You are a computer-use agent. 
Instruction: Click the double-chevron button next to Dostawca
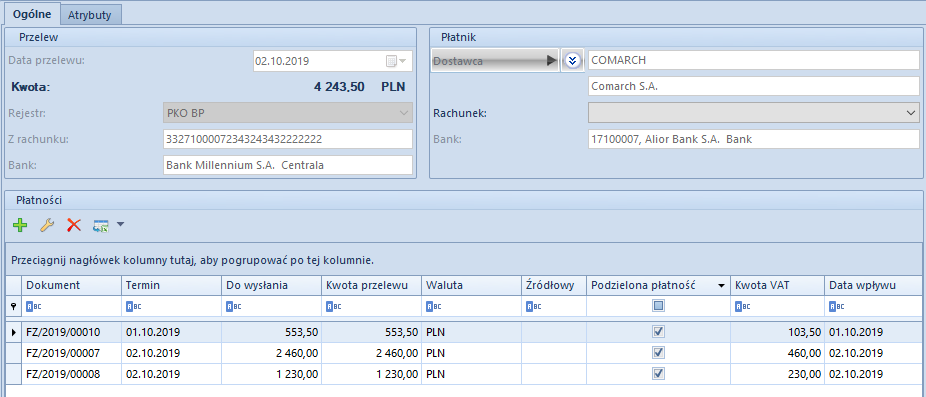572,60
